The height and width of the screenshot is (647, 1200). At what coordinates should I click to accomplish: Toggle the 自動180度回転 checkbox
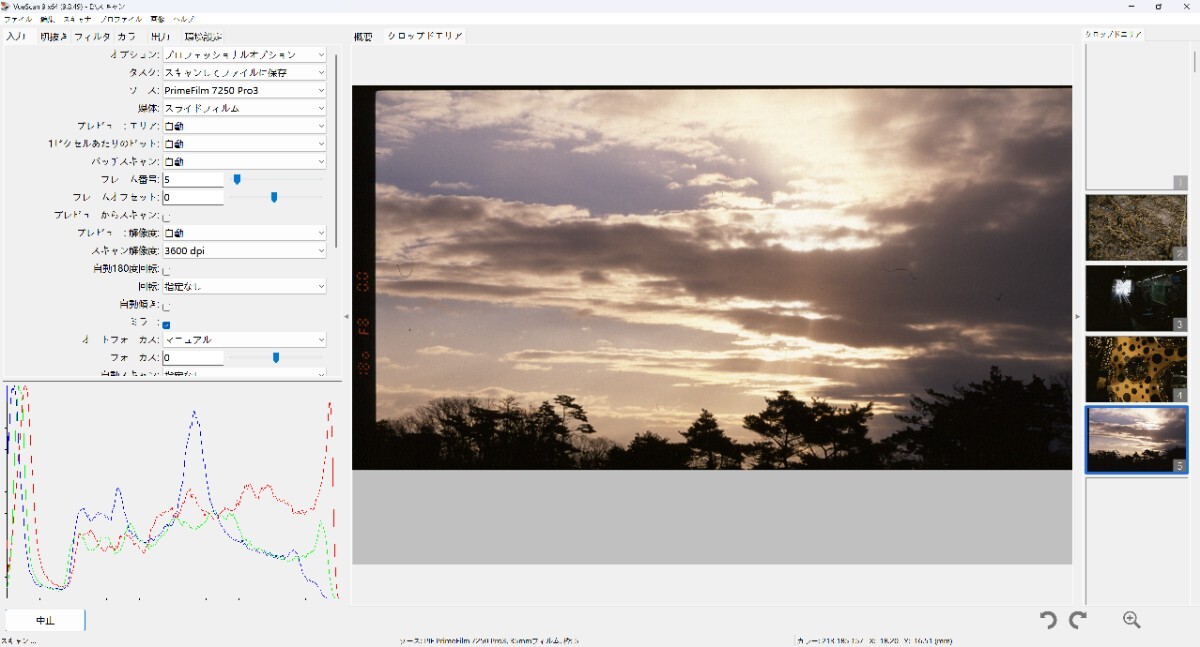tap(167, 270)
